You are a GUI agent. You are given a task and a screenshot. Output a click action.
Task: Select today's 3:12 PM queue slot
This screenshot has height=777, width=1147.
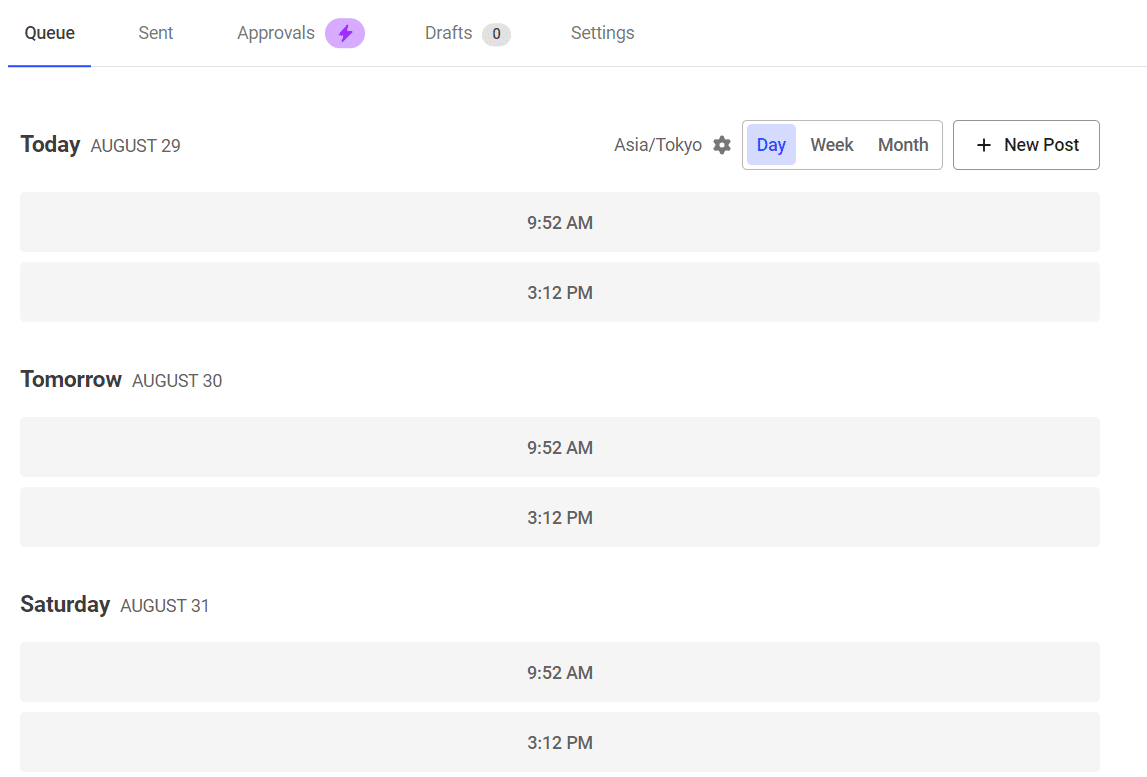(x=560, y=292)
